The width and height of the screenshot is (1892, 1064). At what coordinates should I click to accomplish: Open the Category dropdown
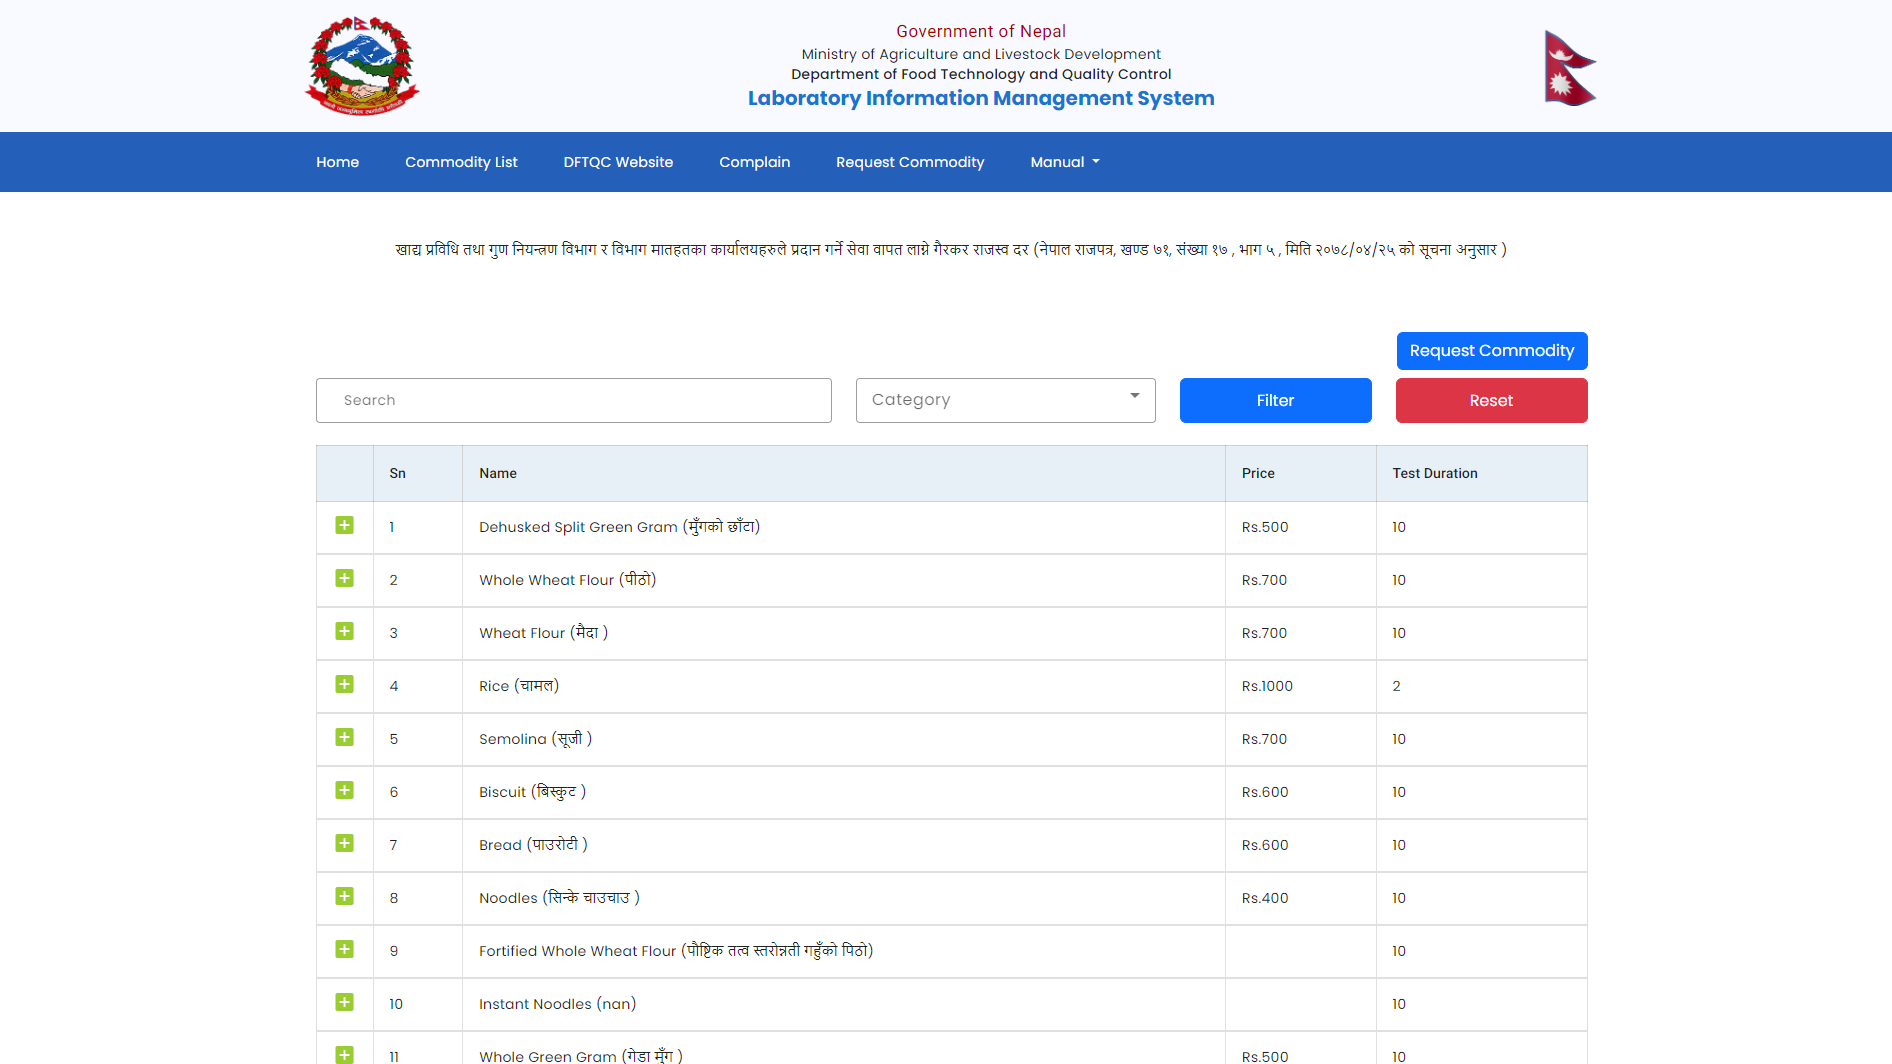pos(1005,400)
